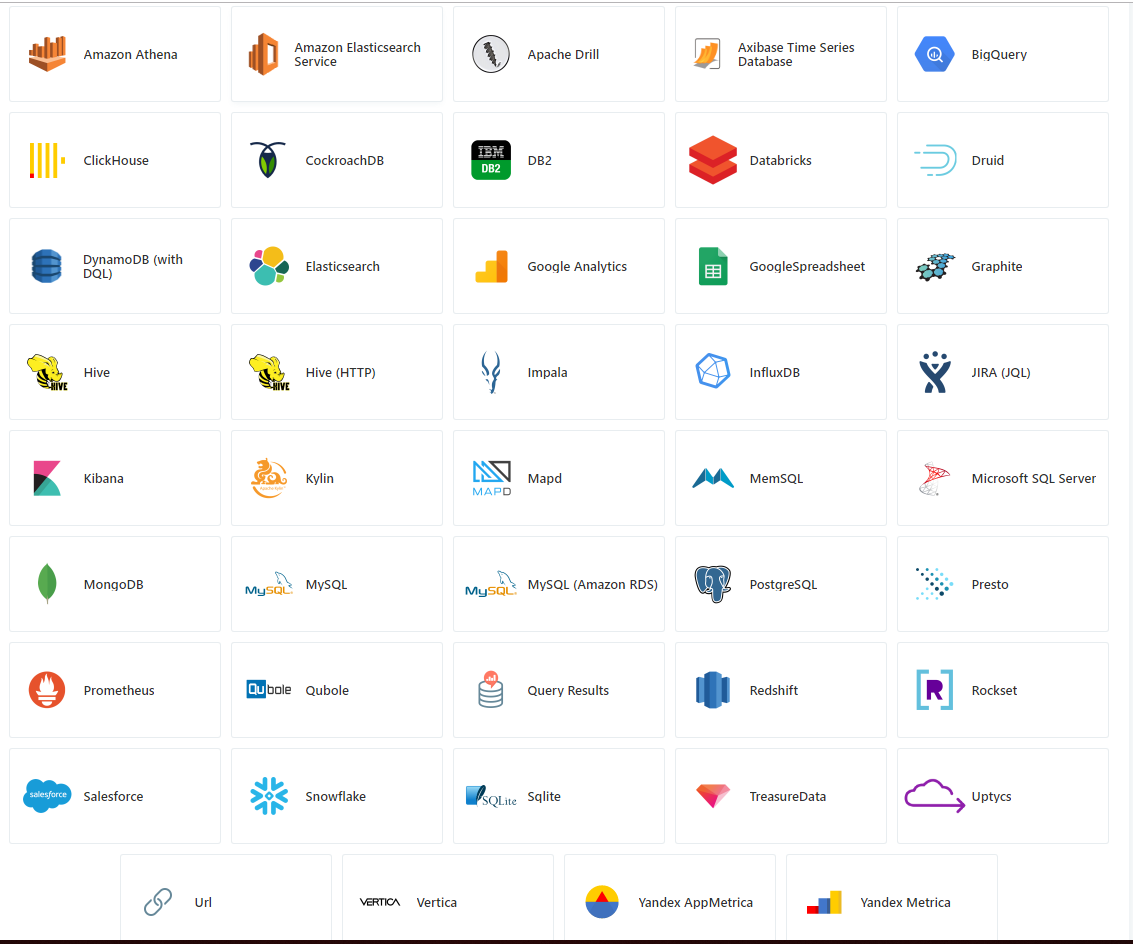Choose the Presto dotted logo
1133x944 pixels.
(x=934, y=583)
